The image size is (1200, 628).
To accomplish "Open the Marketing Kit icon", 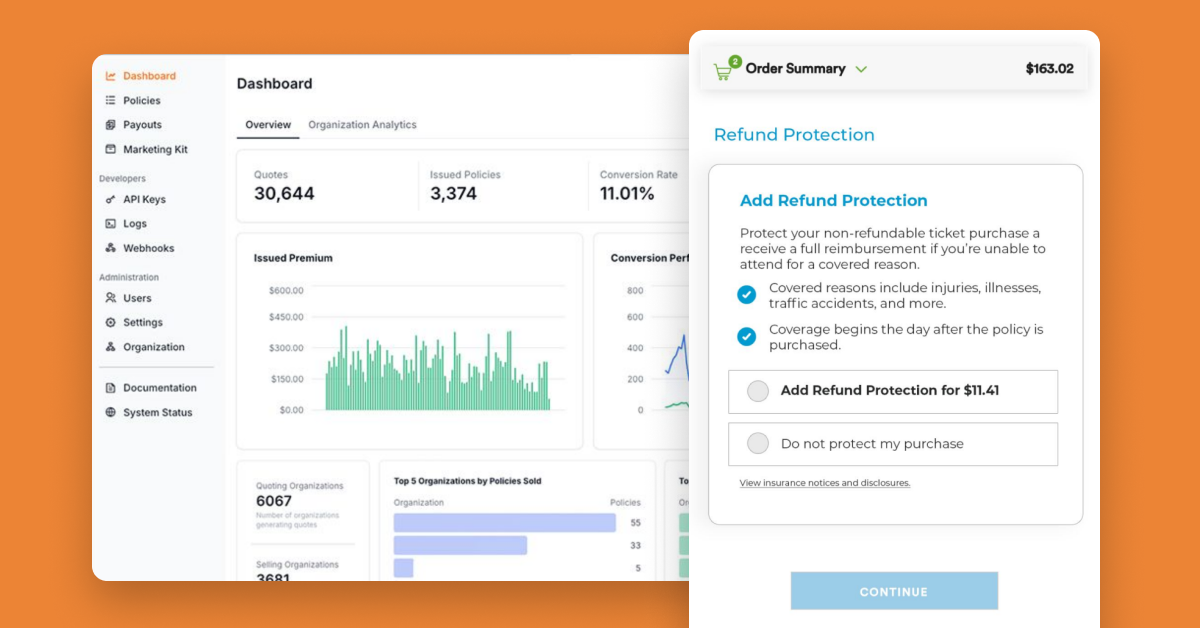I will [x=110, y=149].
